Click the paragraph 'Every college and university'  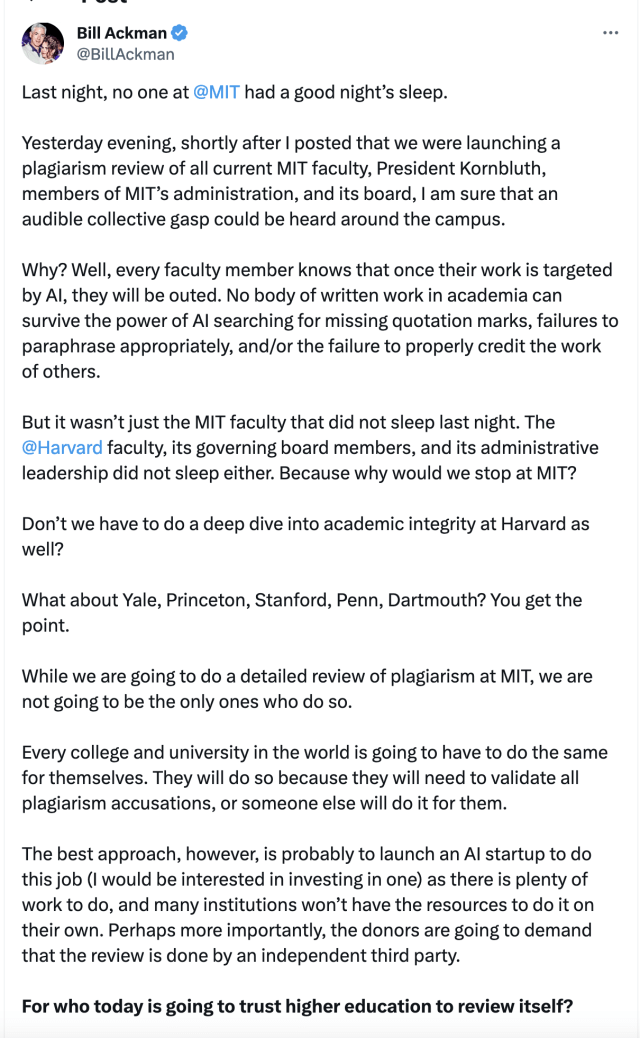tap(314, 778)
